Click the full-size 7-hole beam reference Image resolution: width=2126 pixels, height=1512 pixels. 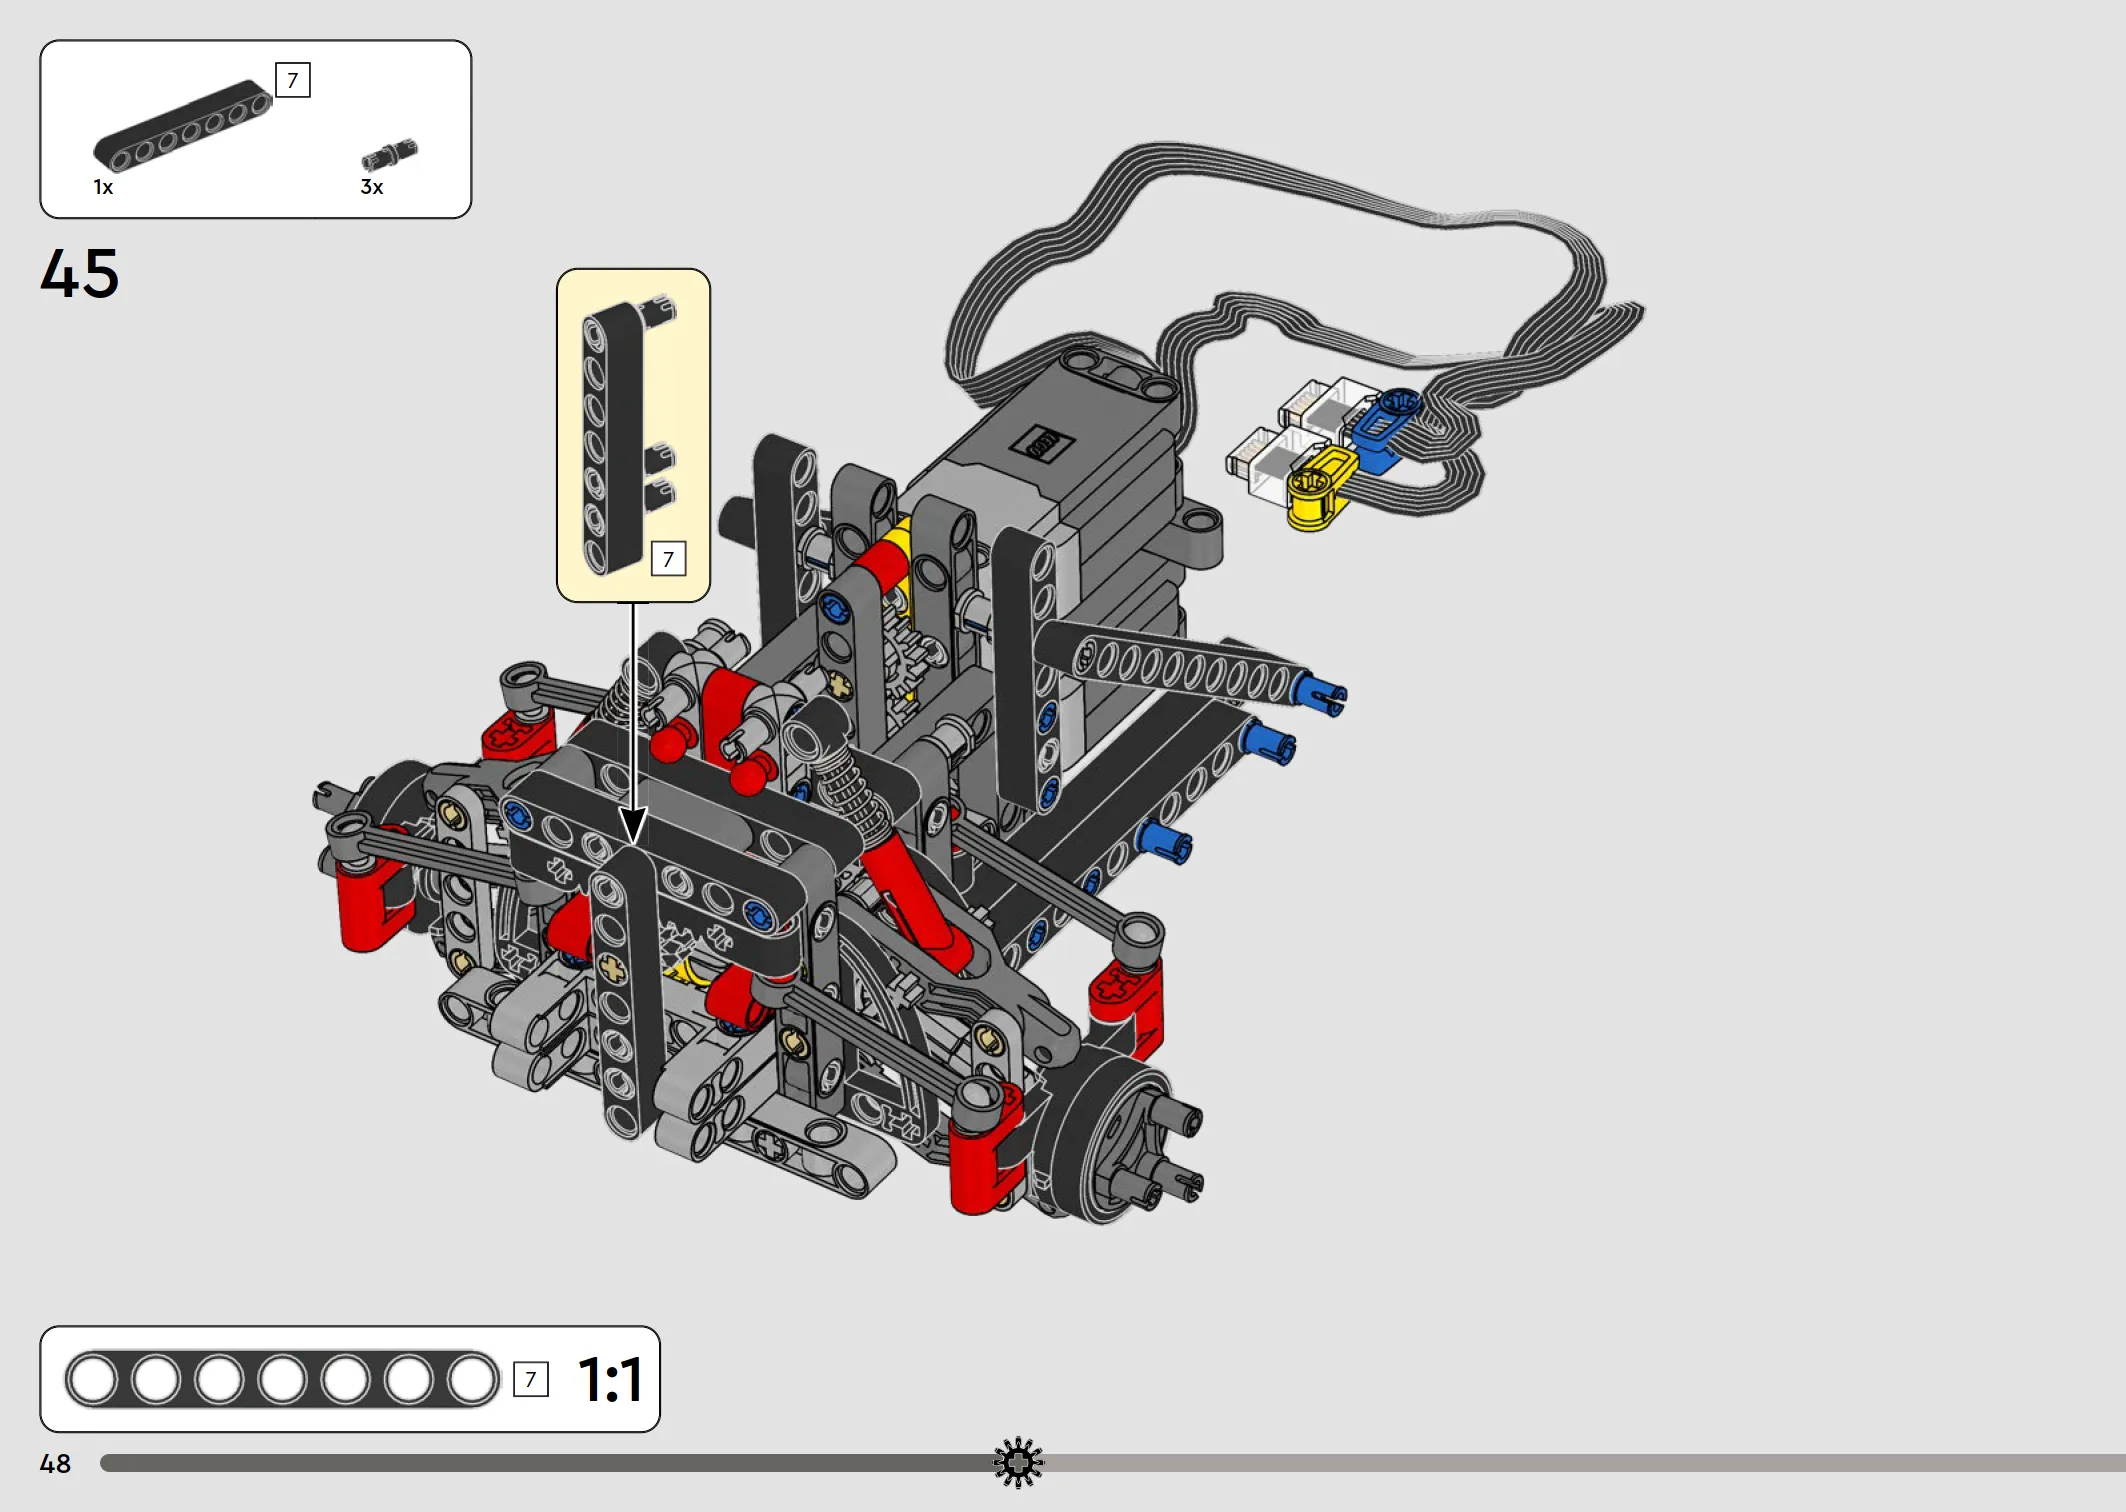[x=282, y=1380]
